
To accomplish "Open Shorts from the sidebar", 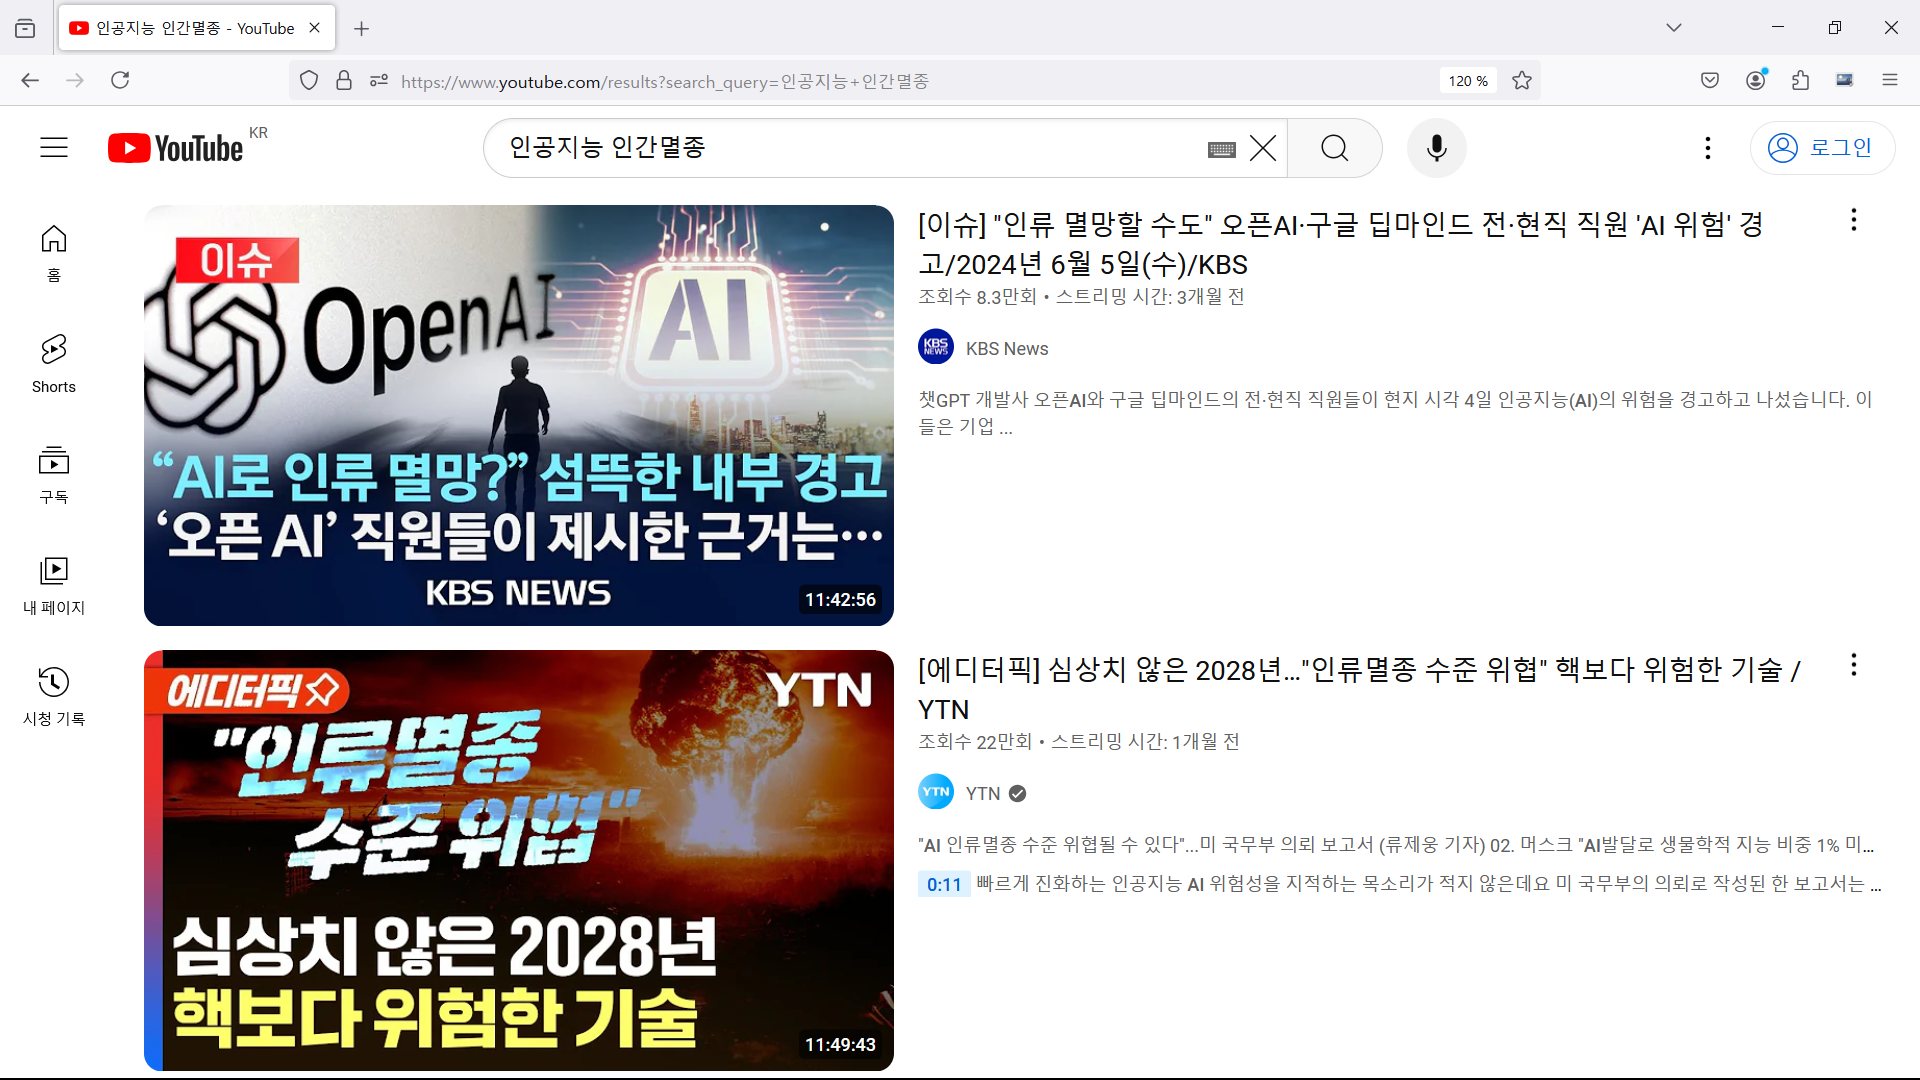I will click(x=54, y=363).
